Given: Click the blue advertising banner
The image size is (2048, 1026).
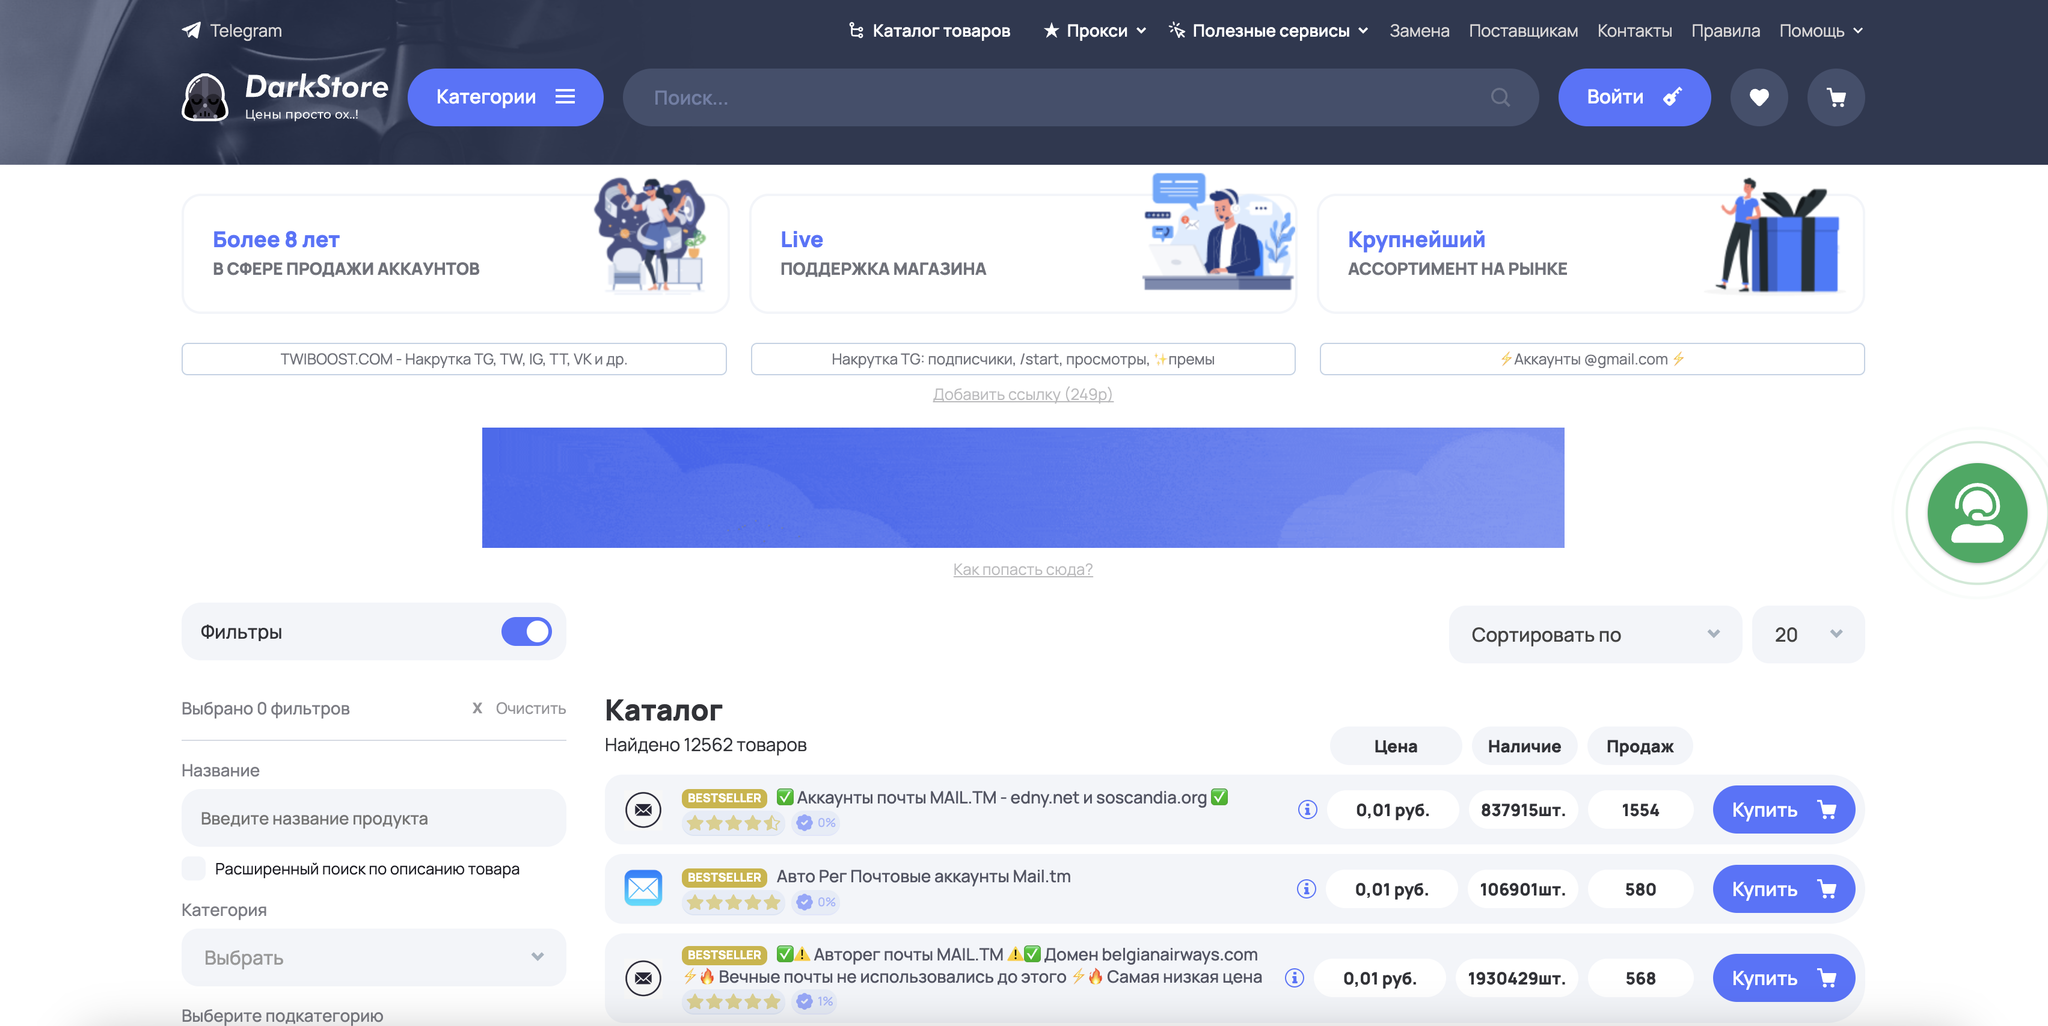Looking at the screenshot, I should click(1023, 488).
